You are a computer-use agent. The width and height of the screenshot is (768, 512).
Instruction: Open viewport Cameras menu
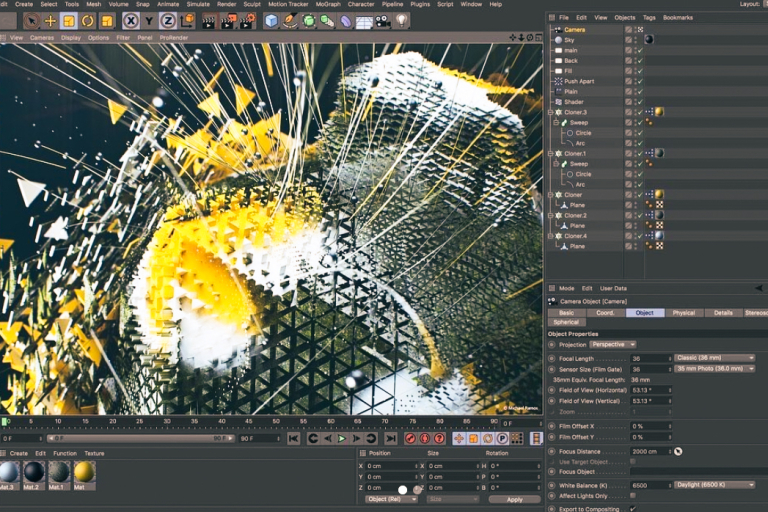pyautogui.click(x=42, y=38)
